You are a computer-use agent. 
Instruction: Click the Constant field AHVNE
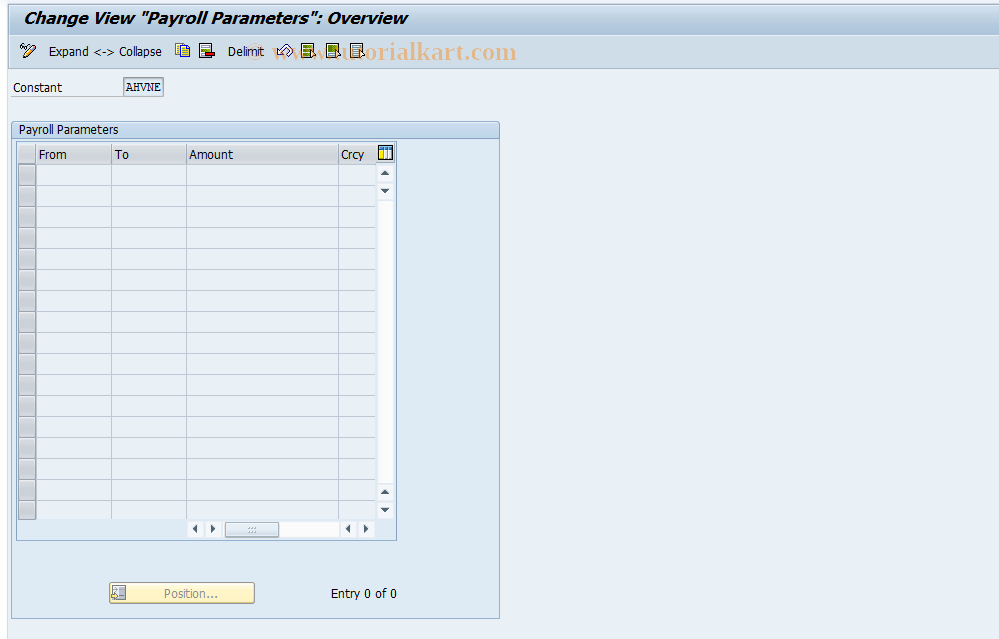pyautogui.click(x=143, y=87)
